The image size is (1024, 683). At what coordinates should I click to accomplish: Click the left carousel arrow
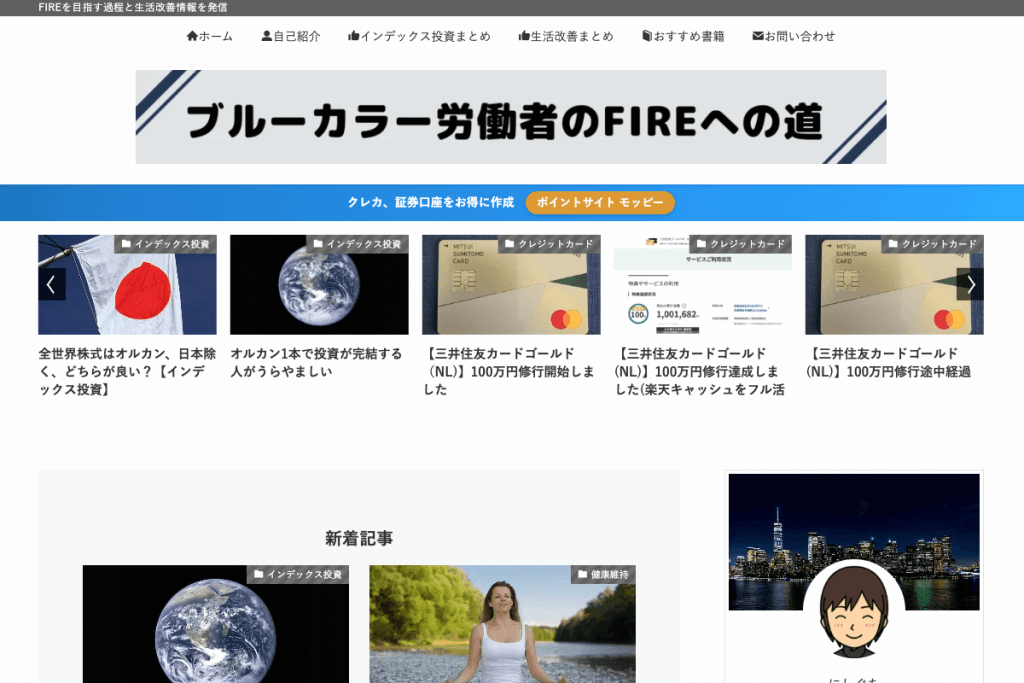click(x=51, y=284)
